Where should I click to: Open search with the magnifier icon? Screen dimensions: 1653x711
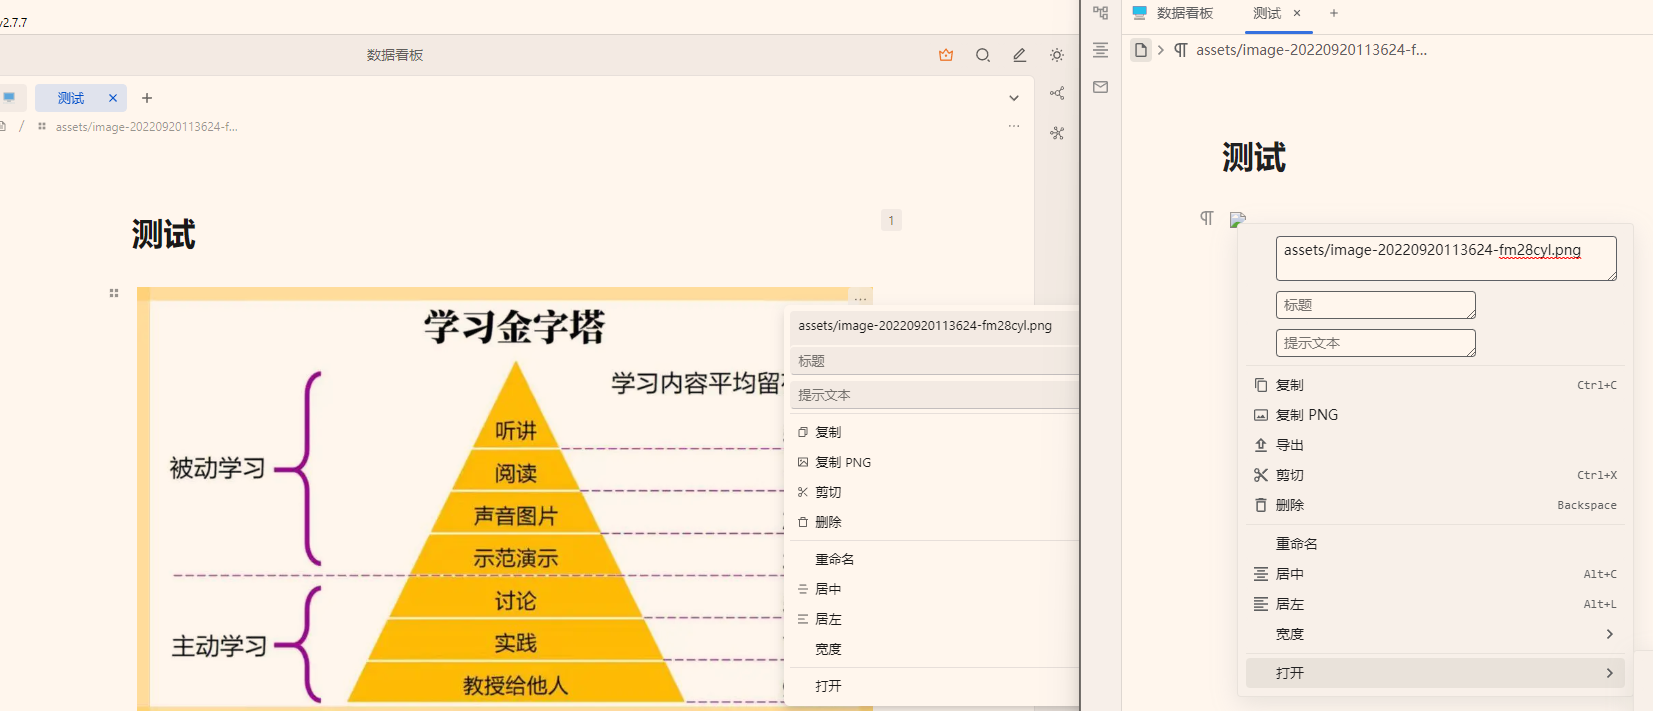[x=983, y=55]
